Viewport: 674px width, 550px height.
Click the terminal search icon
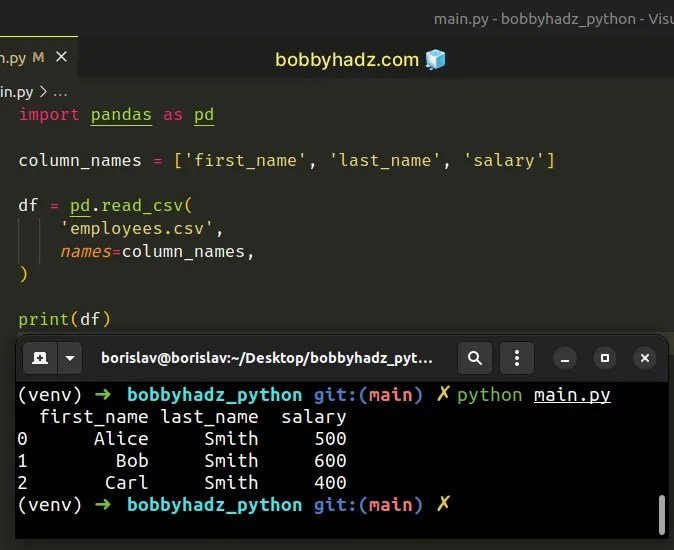click(475, 358)
